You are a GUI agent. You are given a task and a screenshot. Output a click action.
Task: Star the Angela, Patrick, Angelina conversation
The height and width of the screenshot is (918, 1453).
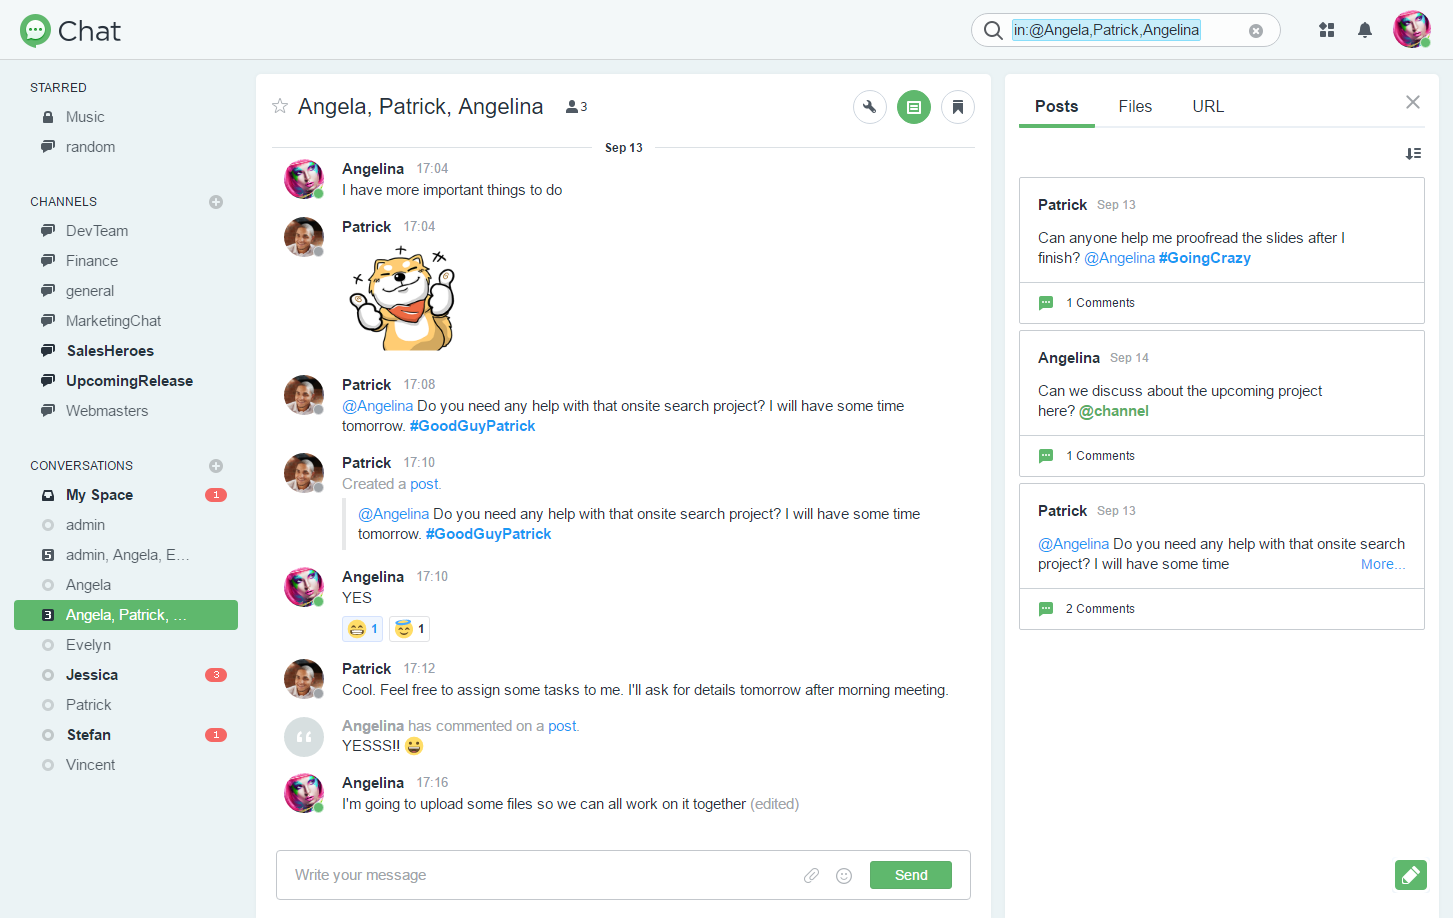(280, 106)
